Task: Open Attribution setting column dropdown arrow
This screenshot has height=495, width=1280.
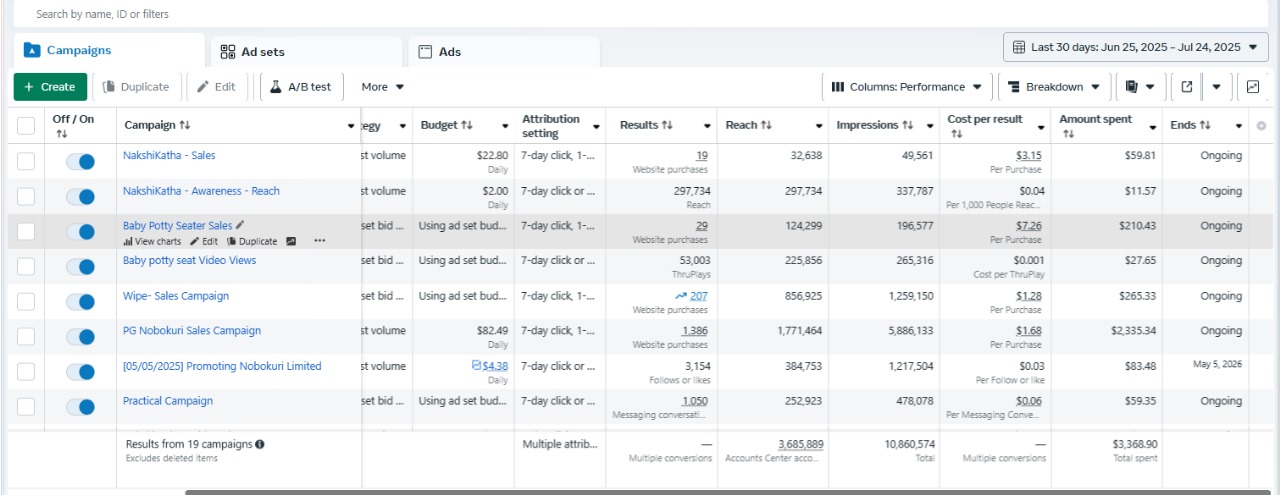Action: (596, 126)
